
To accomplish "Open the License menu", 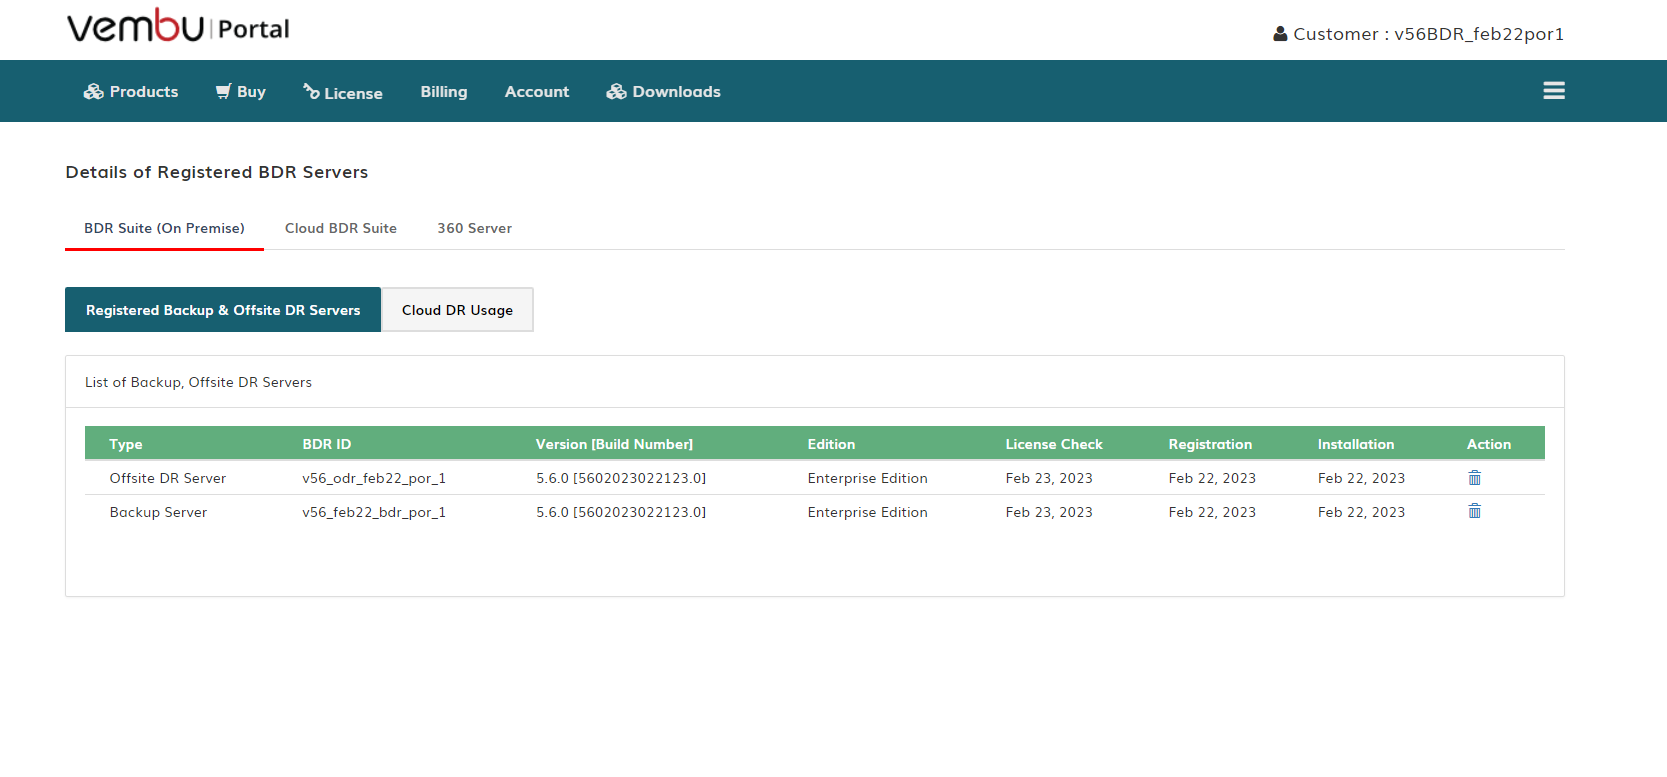I will [343, 92].
